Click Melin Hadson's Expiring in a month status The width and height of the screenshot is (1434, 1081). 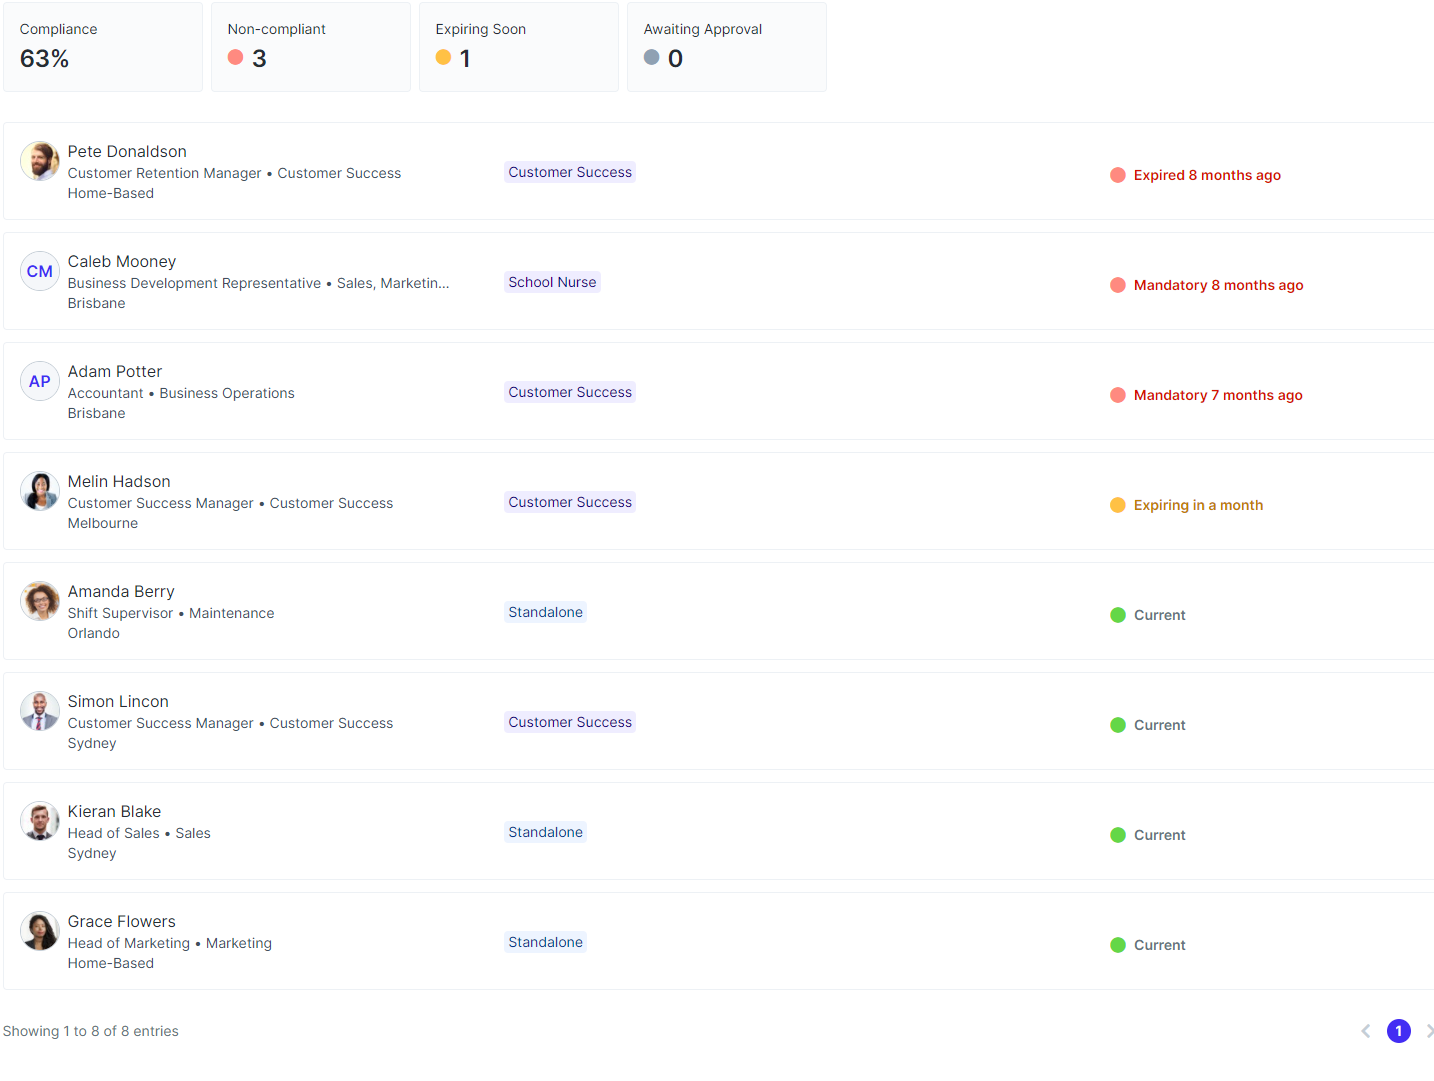pyautogui.click(x=1197, y=505)
